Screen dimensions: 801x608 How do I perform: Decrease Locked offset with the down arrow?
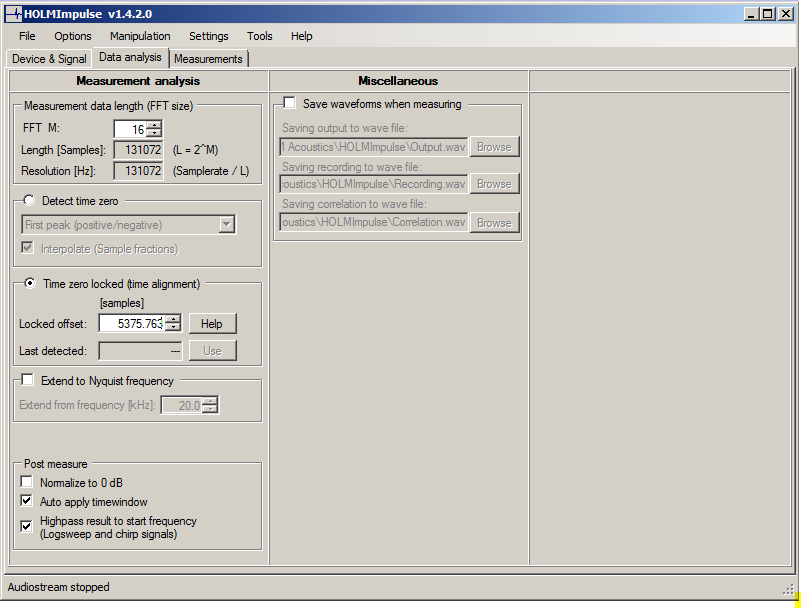tap(174, 328)
